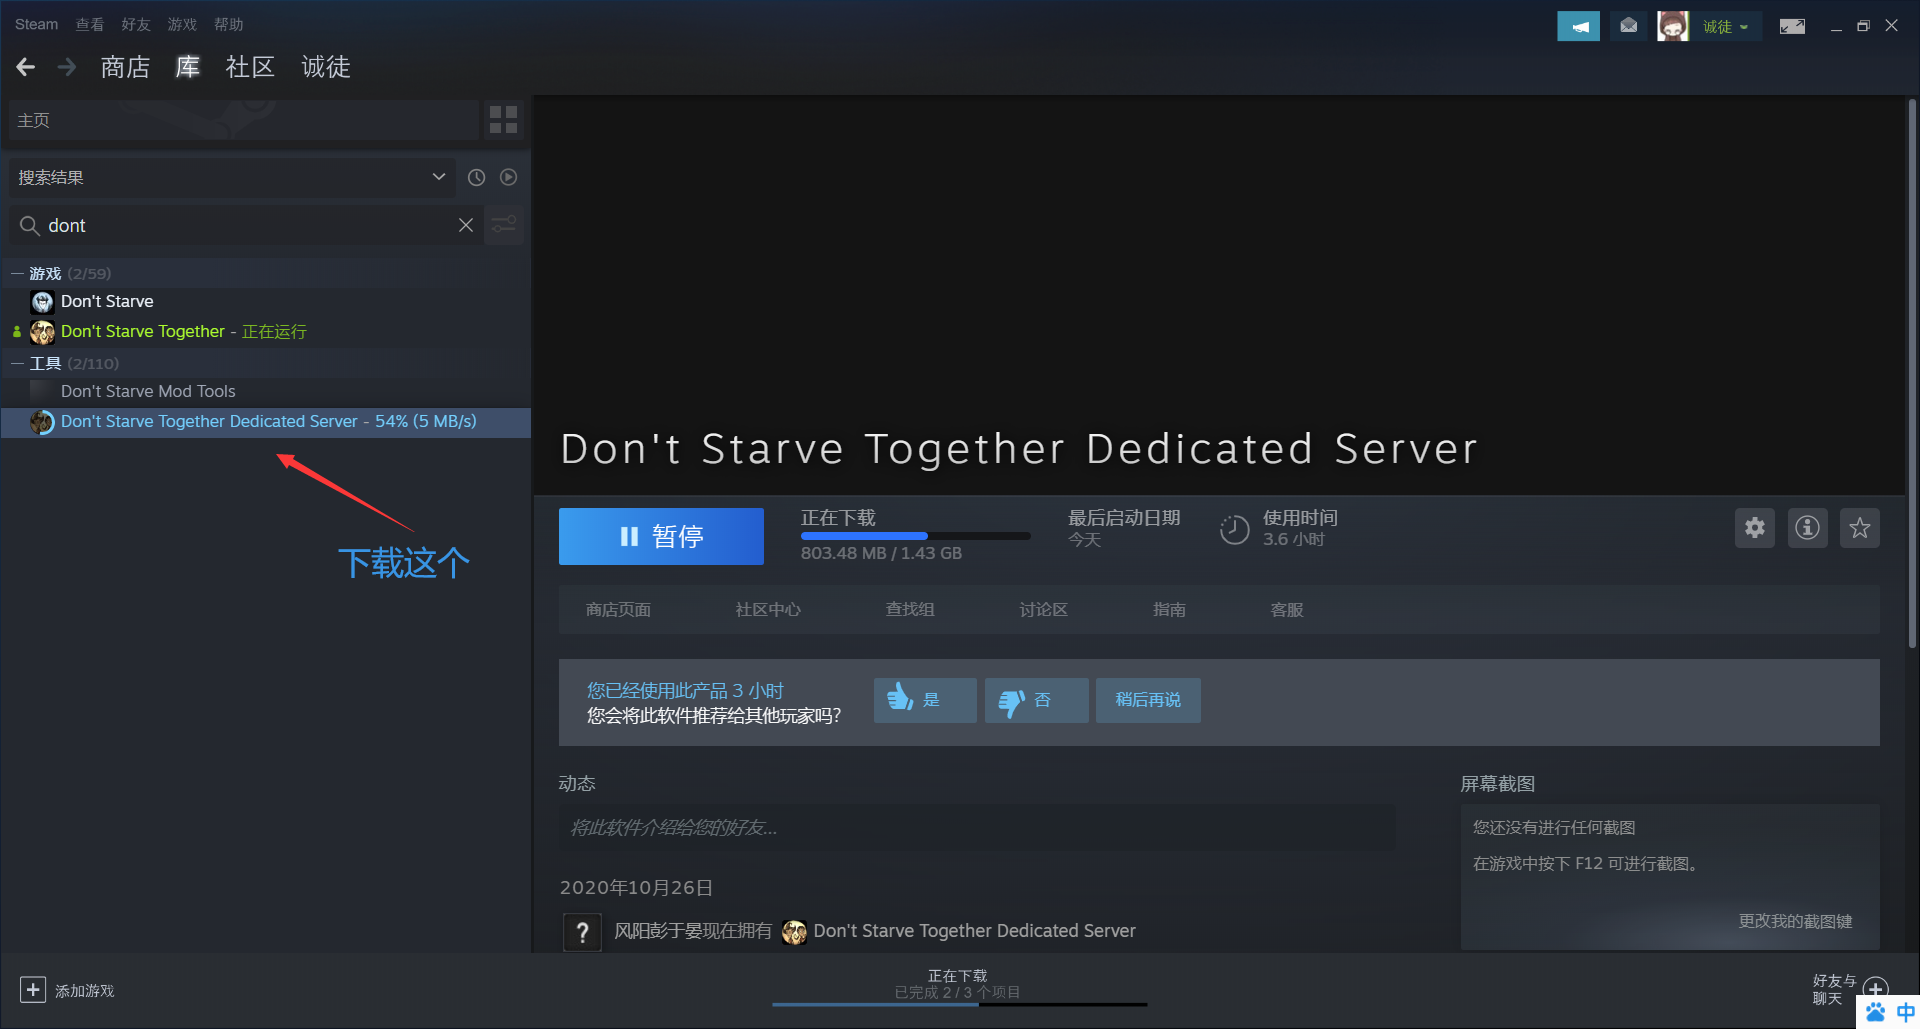The width and height of the screenshot is (1920, 1029).
Task: Click the 稍后再说 button
Action: pyautogui.click(x=1148, y=700)
